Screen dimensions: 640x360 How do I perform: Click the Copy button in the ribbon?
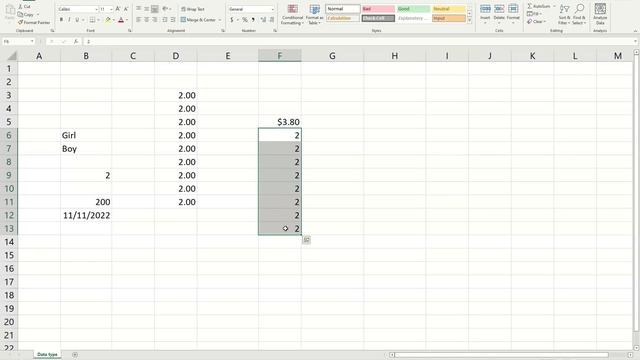click(26, 15)
